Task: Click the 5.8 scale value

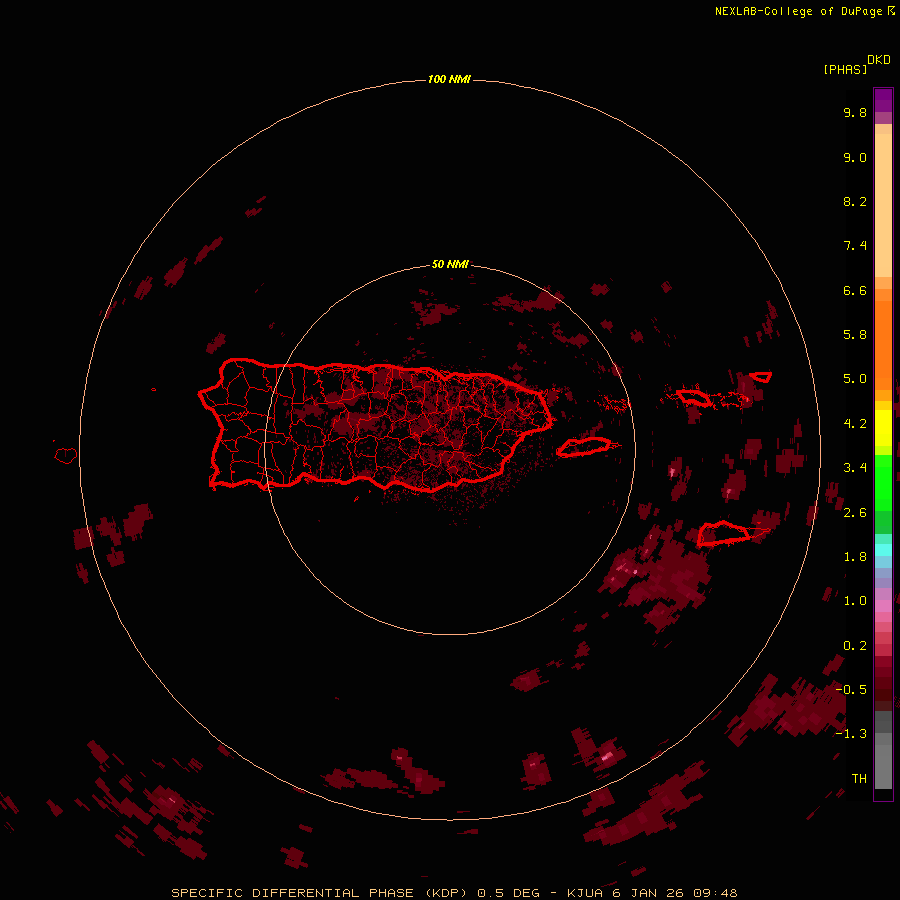Action: pos(855,335)
